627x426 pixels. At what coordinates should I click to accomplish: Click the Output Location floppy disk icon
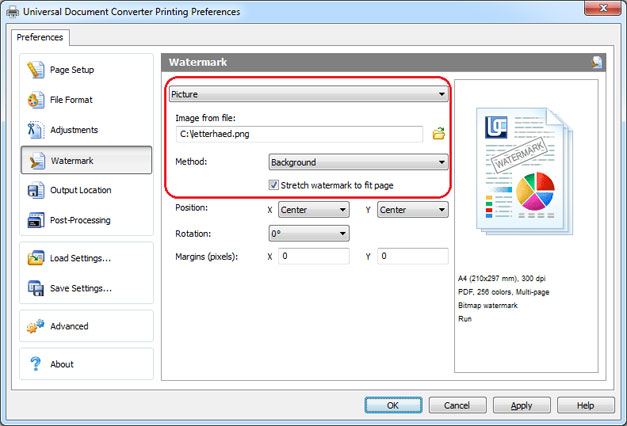[x=36, y=190]
